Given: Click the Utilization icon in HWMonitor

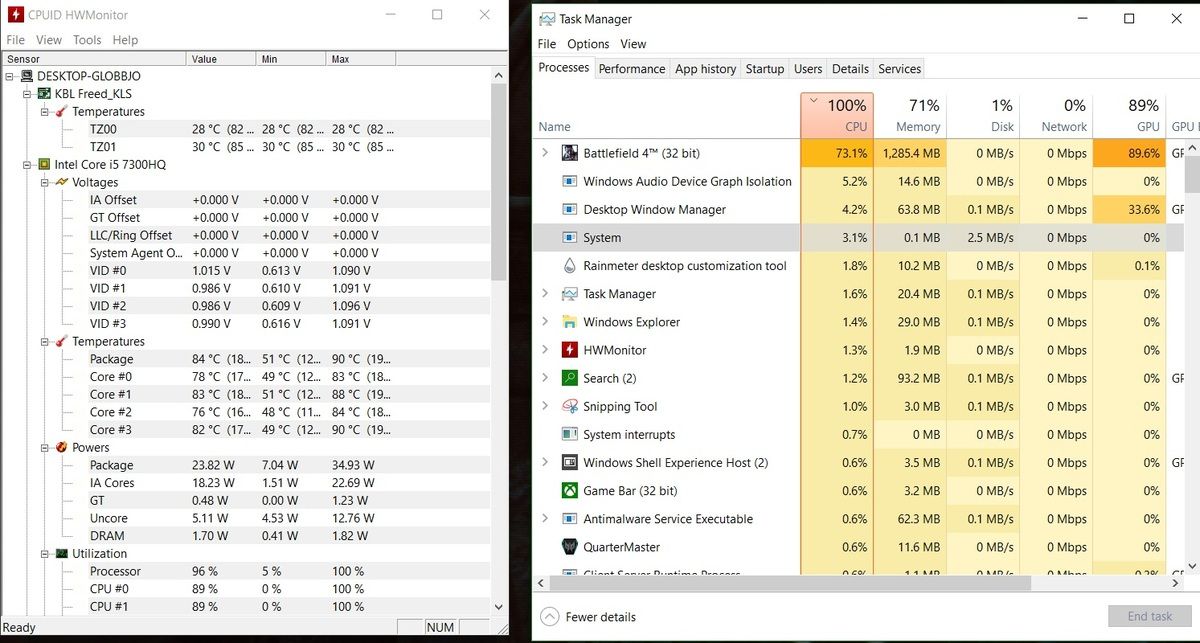Looking at the screenshot, I should 61,553.
